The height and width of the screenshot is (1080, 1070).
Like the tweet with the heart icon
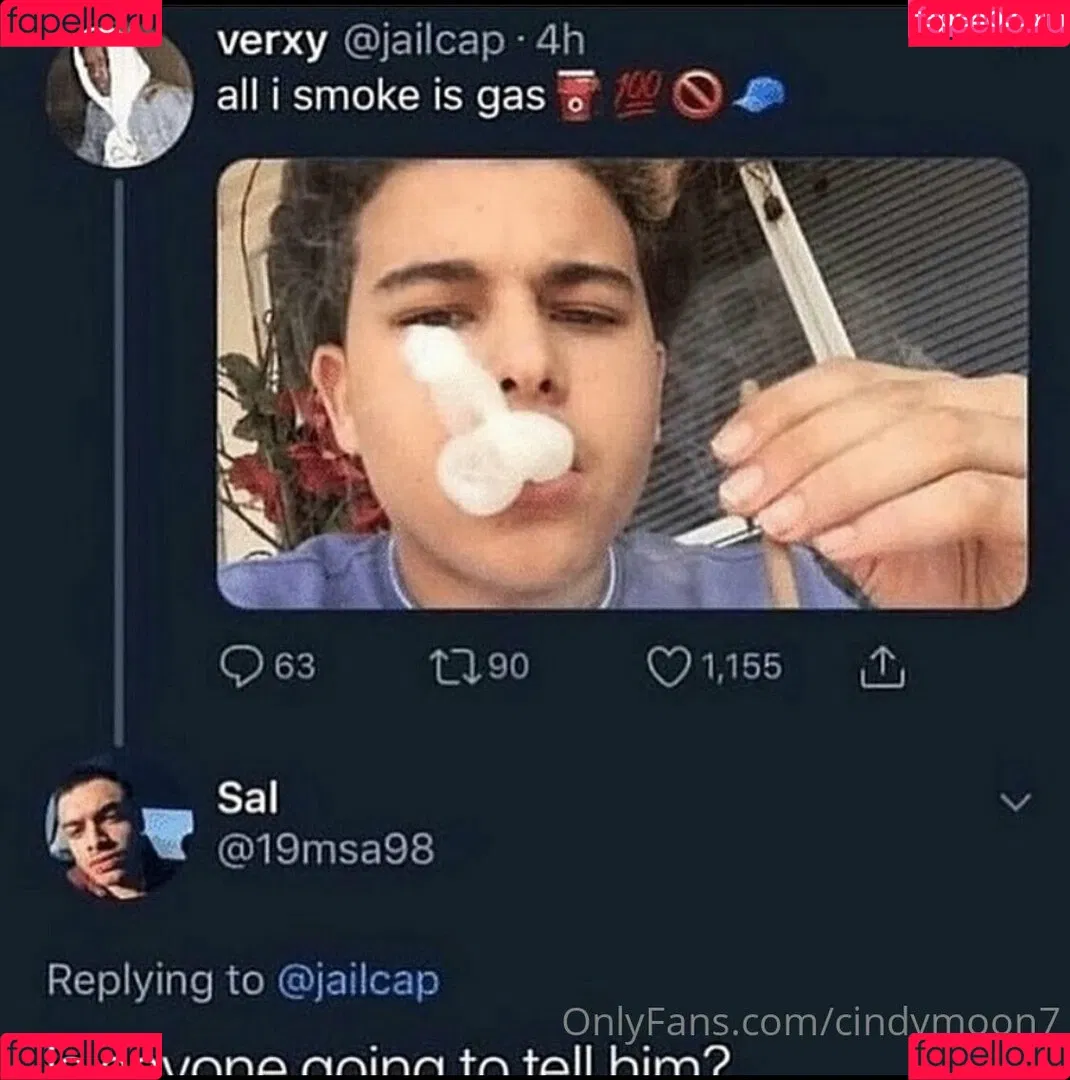(668, 667)
